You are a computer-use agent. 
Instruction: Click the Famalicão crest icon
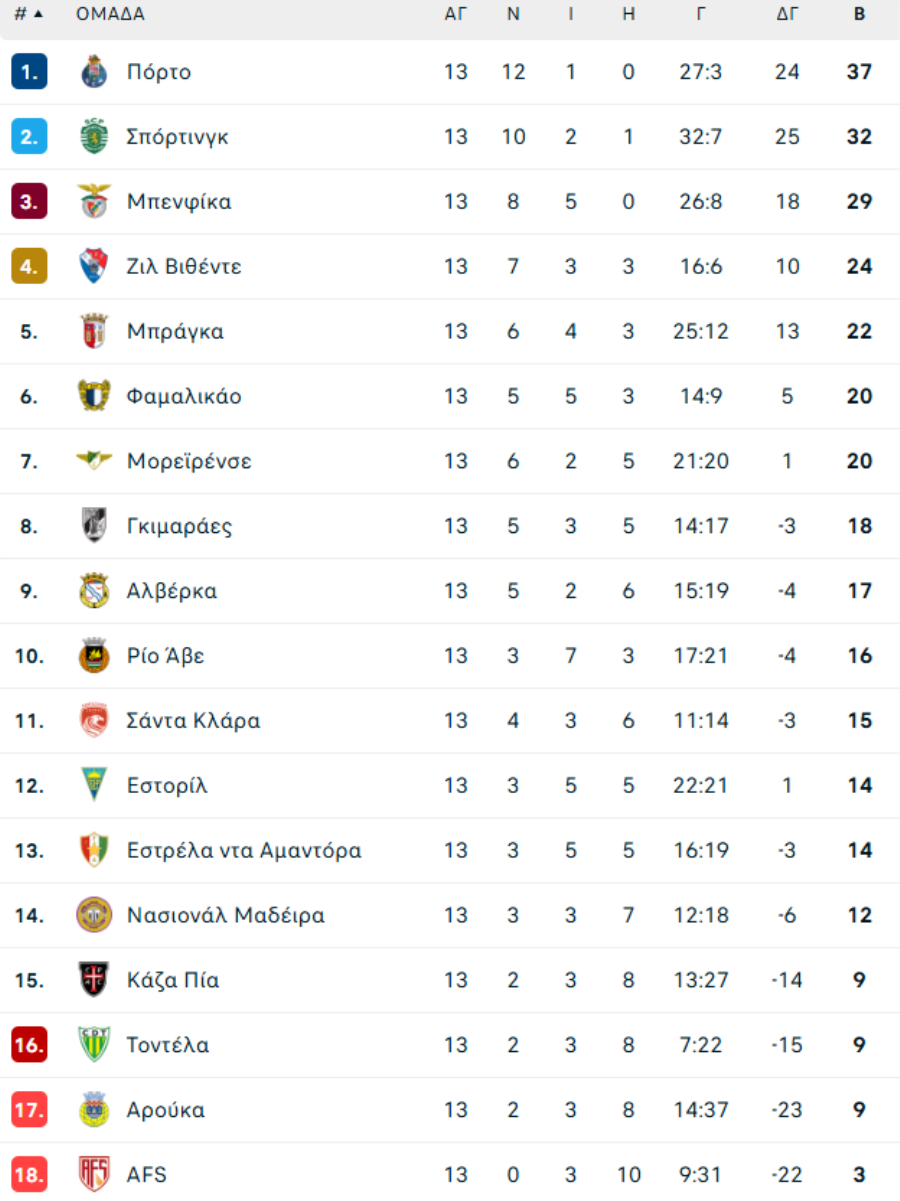coord(94,396)
